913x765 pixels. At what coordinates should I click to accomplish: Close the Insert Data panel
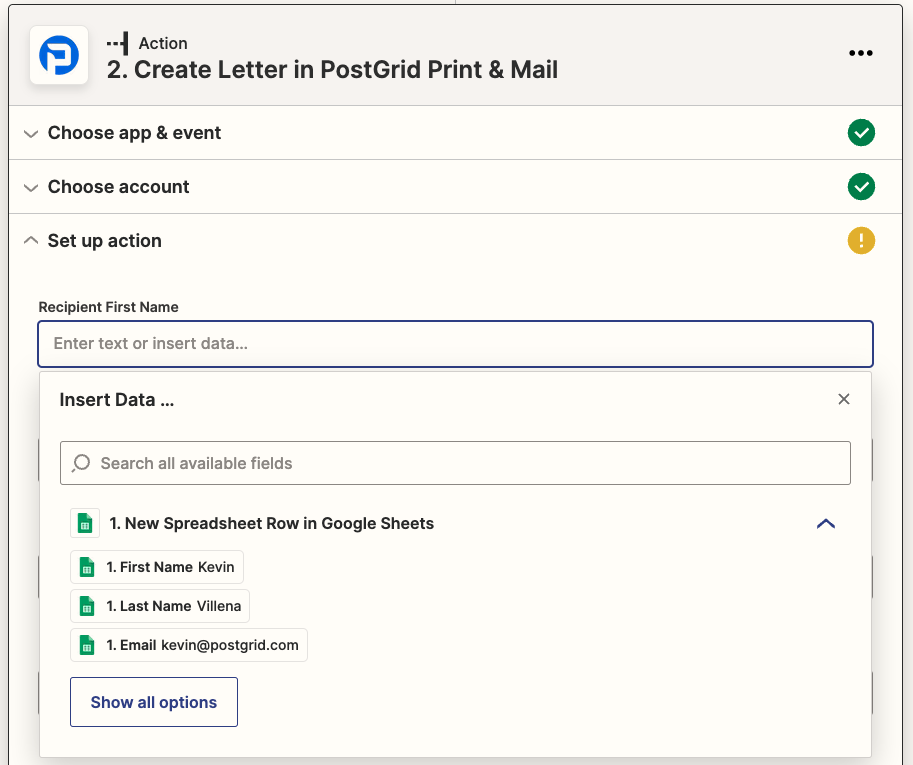click(843, 399)
